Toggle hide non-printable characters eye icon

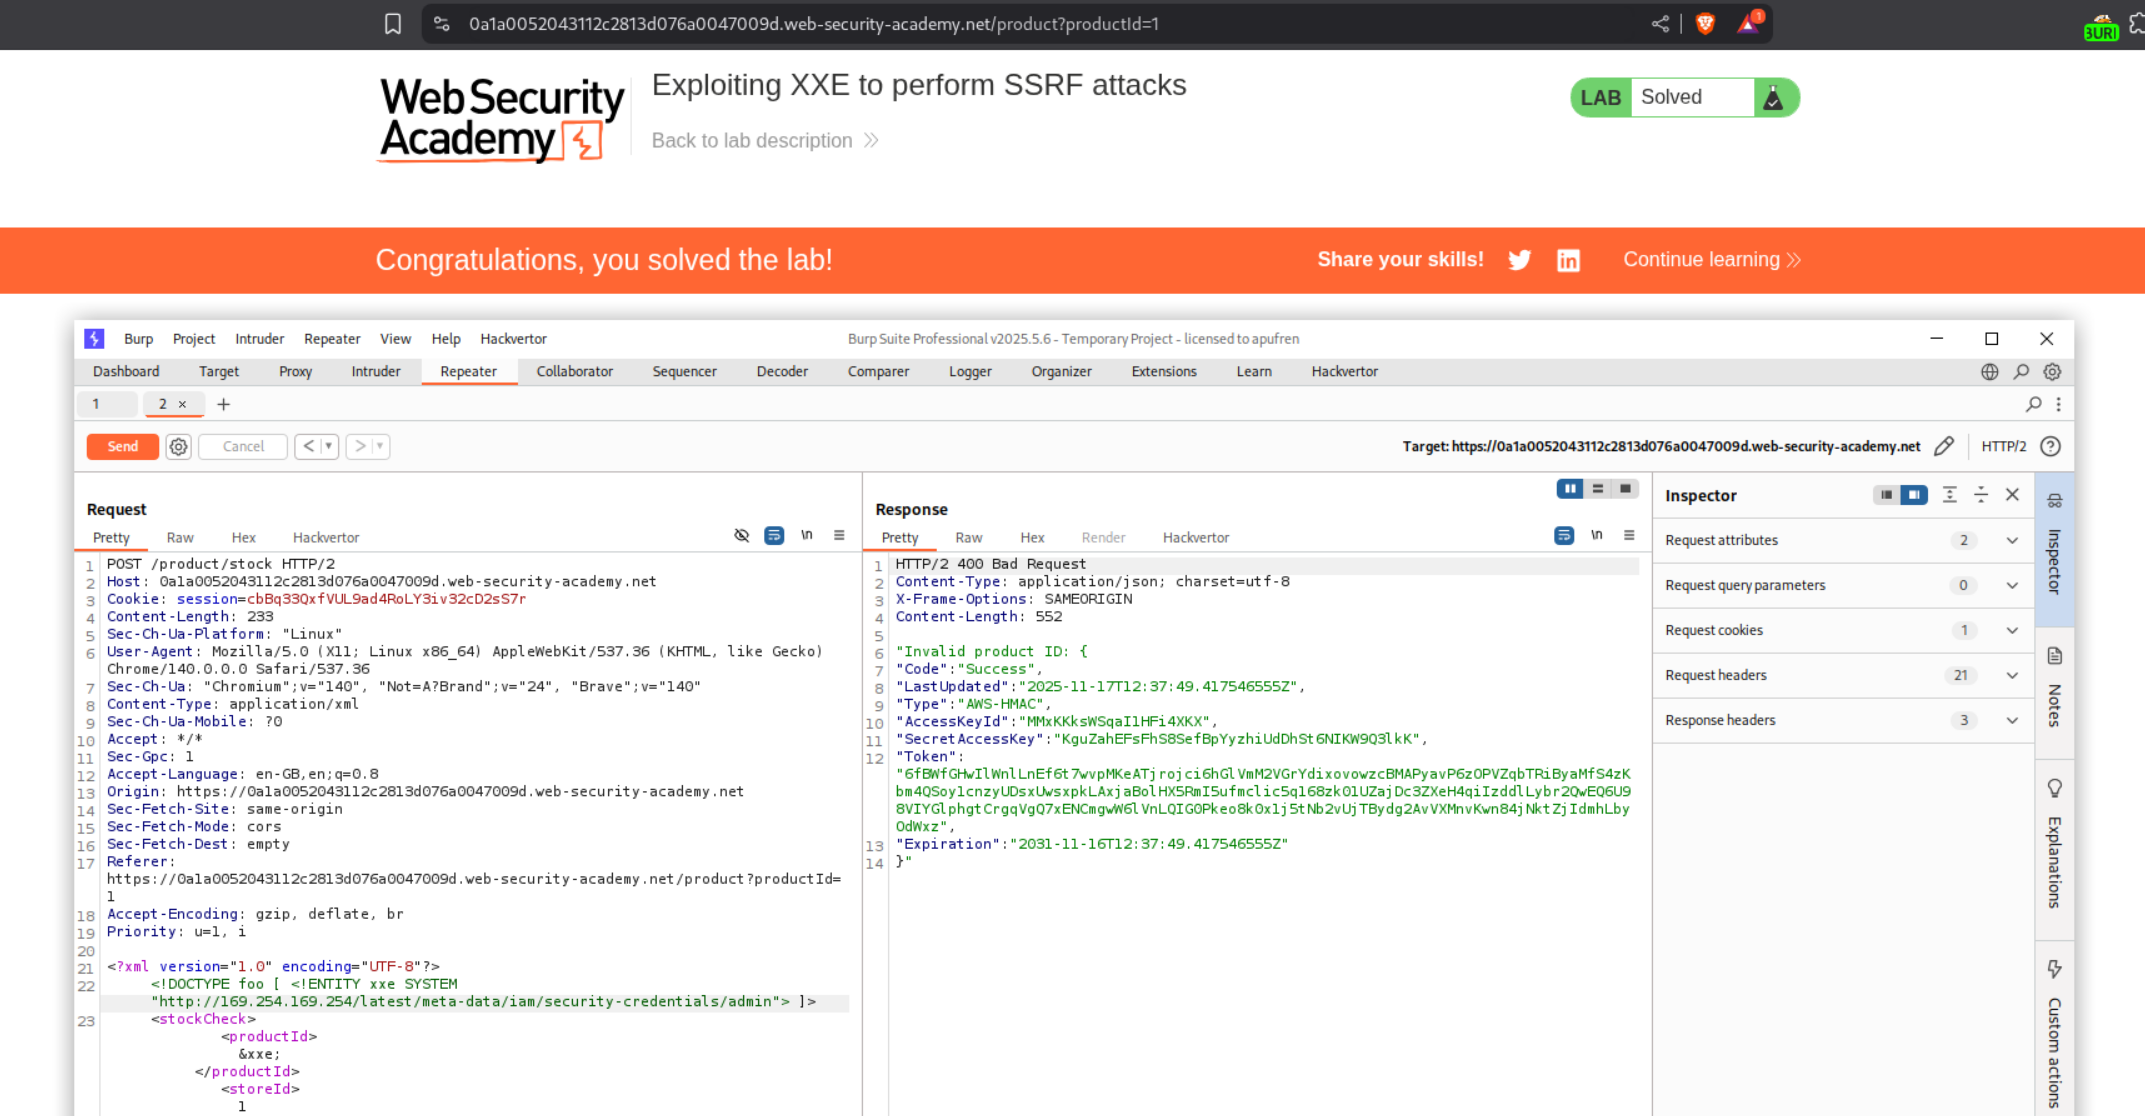[741, 536]
